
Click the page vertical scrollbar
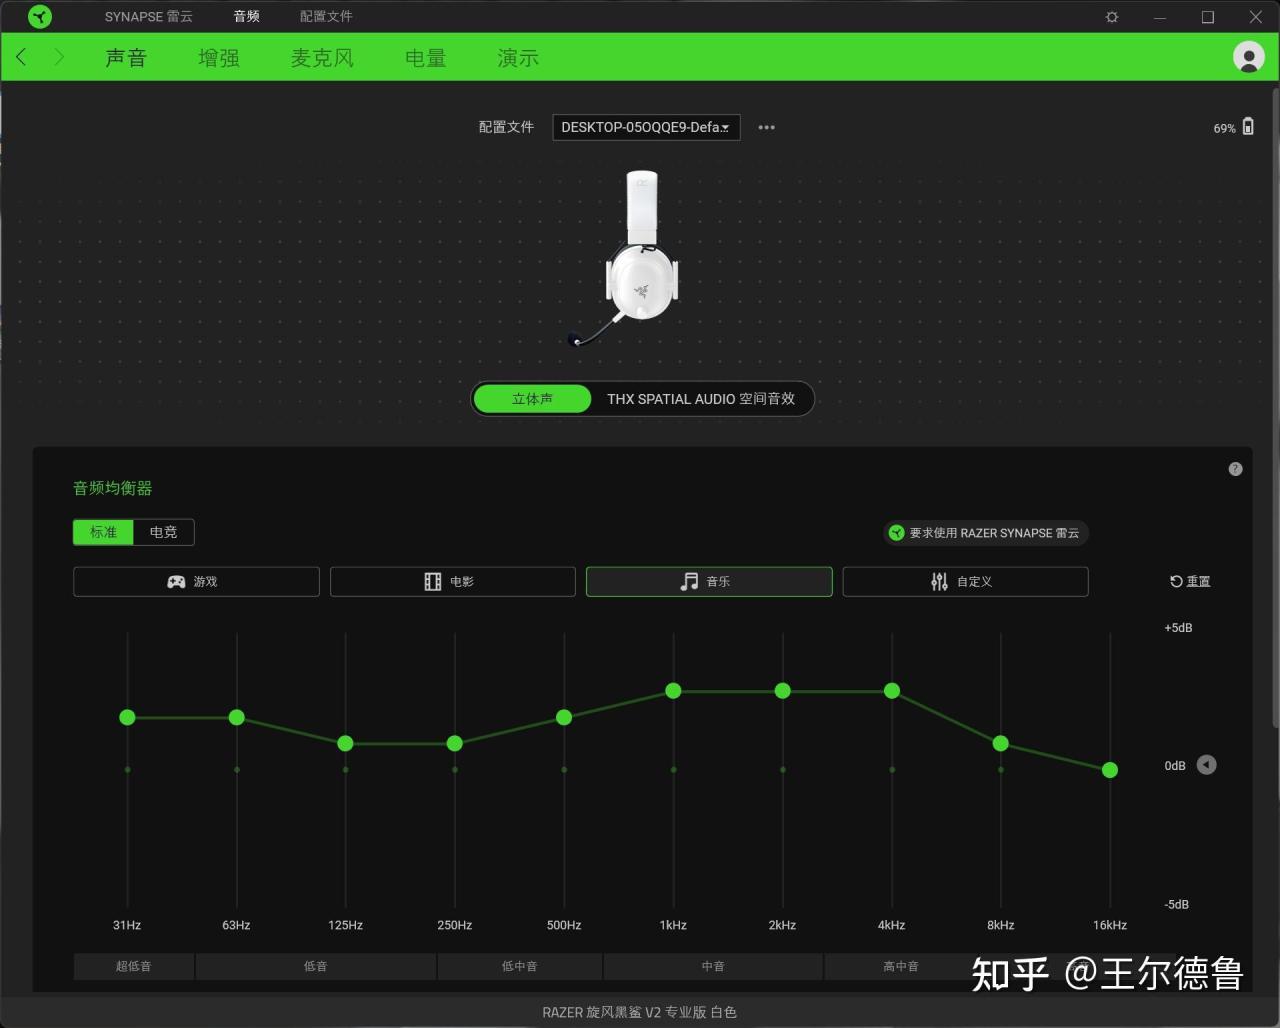pos(1274,406)
